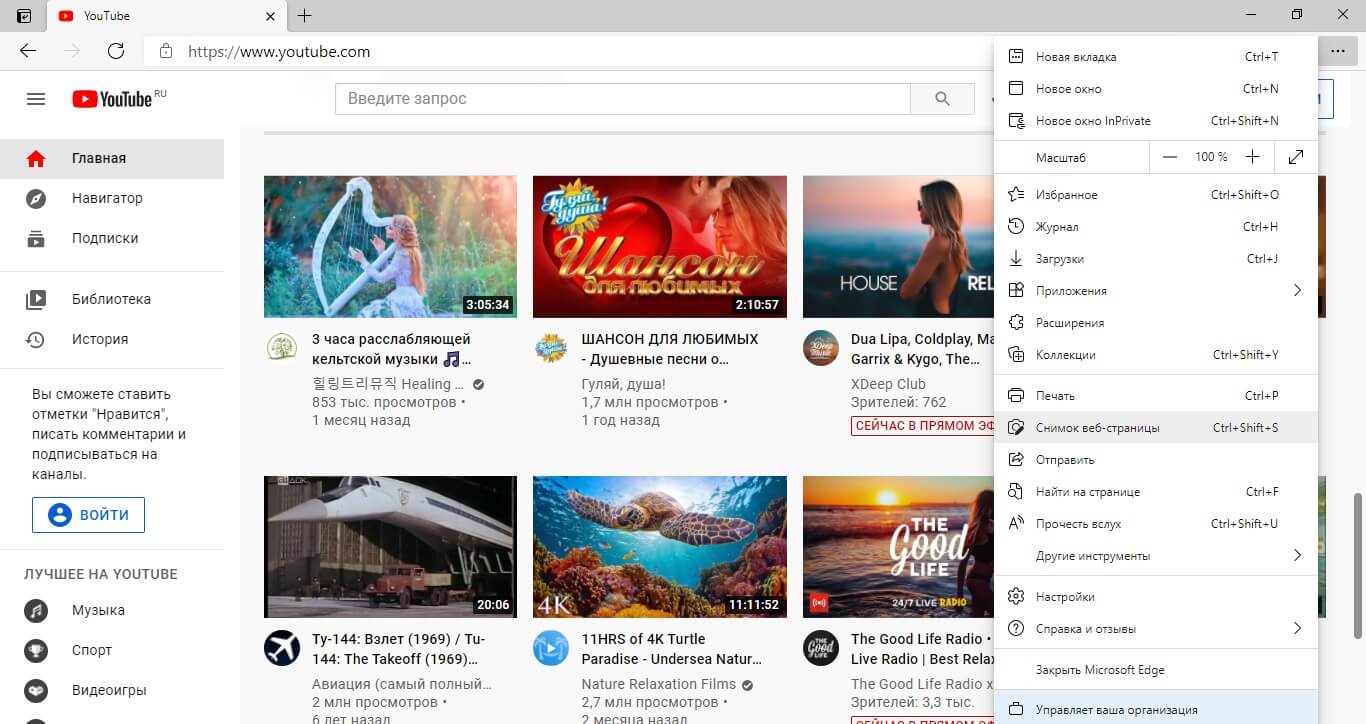This screenshot has width=1366, height=724.
Task: Click the ВОЙТИ sign-in button
Action: [x=88, y=514]
